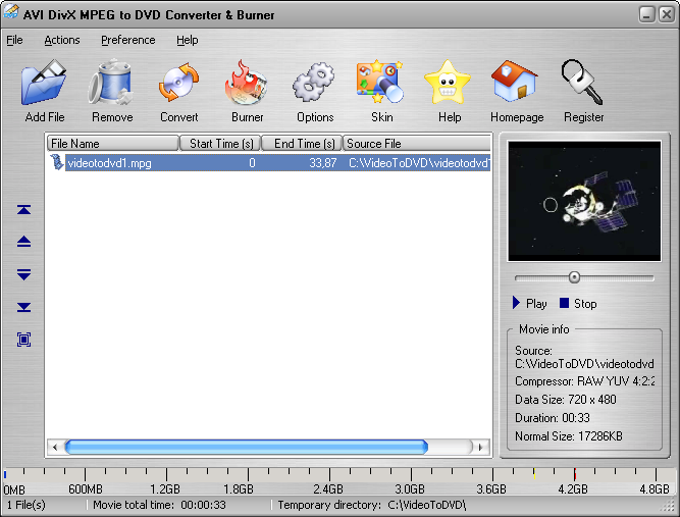This screenshot has height=517, width=680.
Task: Open the Homepage house icon
Action: tap(515, 82)
